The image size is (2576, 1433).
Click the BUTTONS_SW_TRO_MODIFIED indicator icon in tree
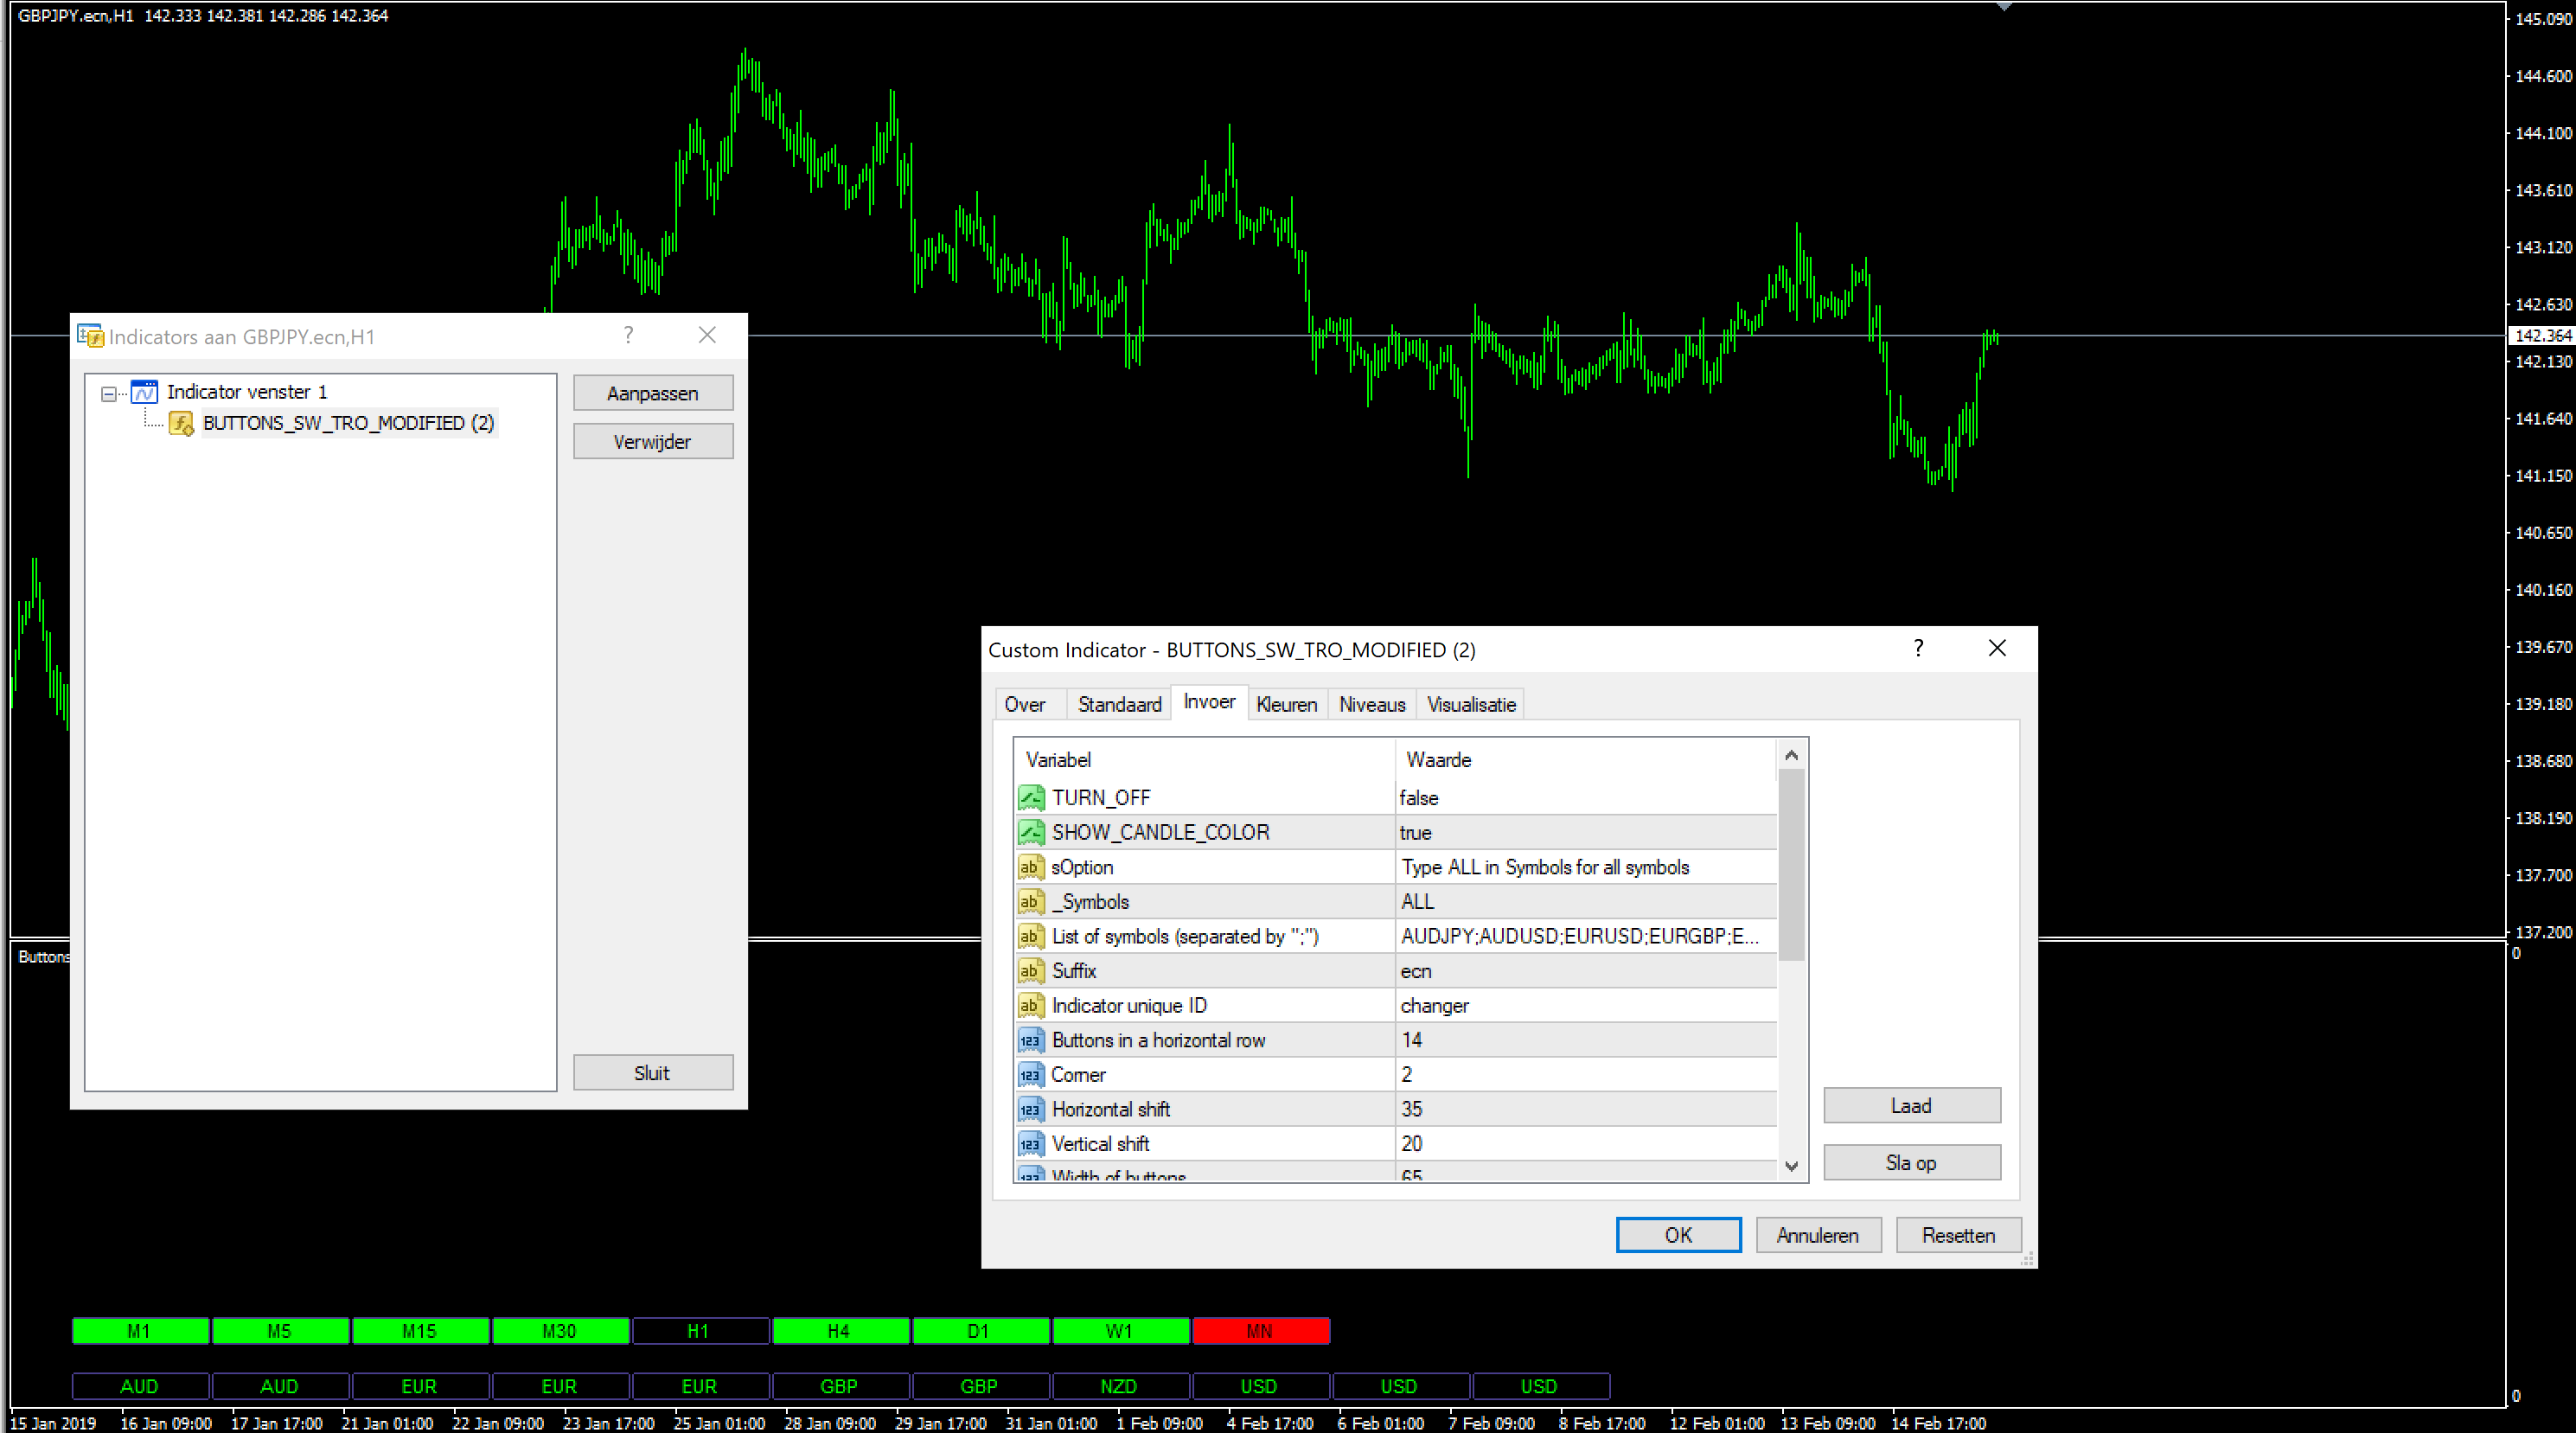181,424
